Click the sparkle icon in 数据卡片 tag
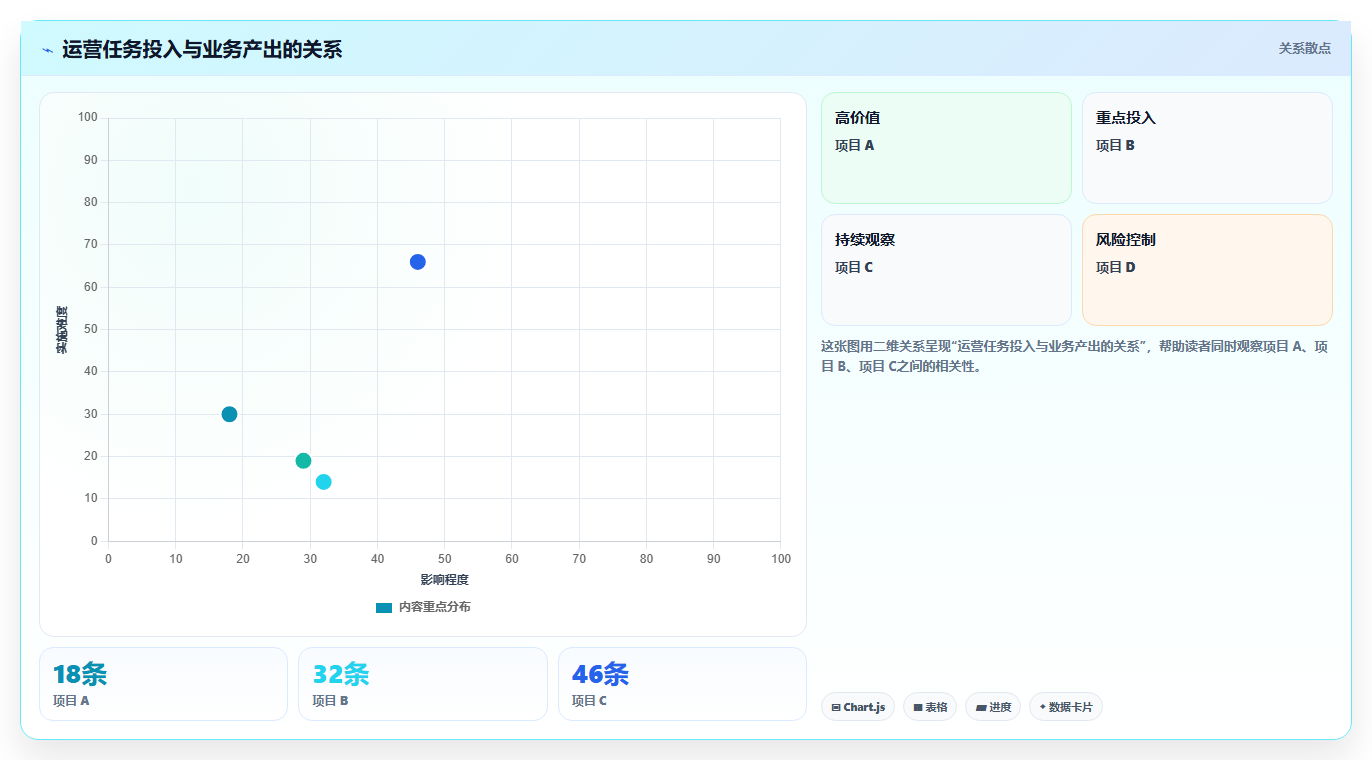1372x760 pixels. (x=1043, y=707)
